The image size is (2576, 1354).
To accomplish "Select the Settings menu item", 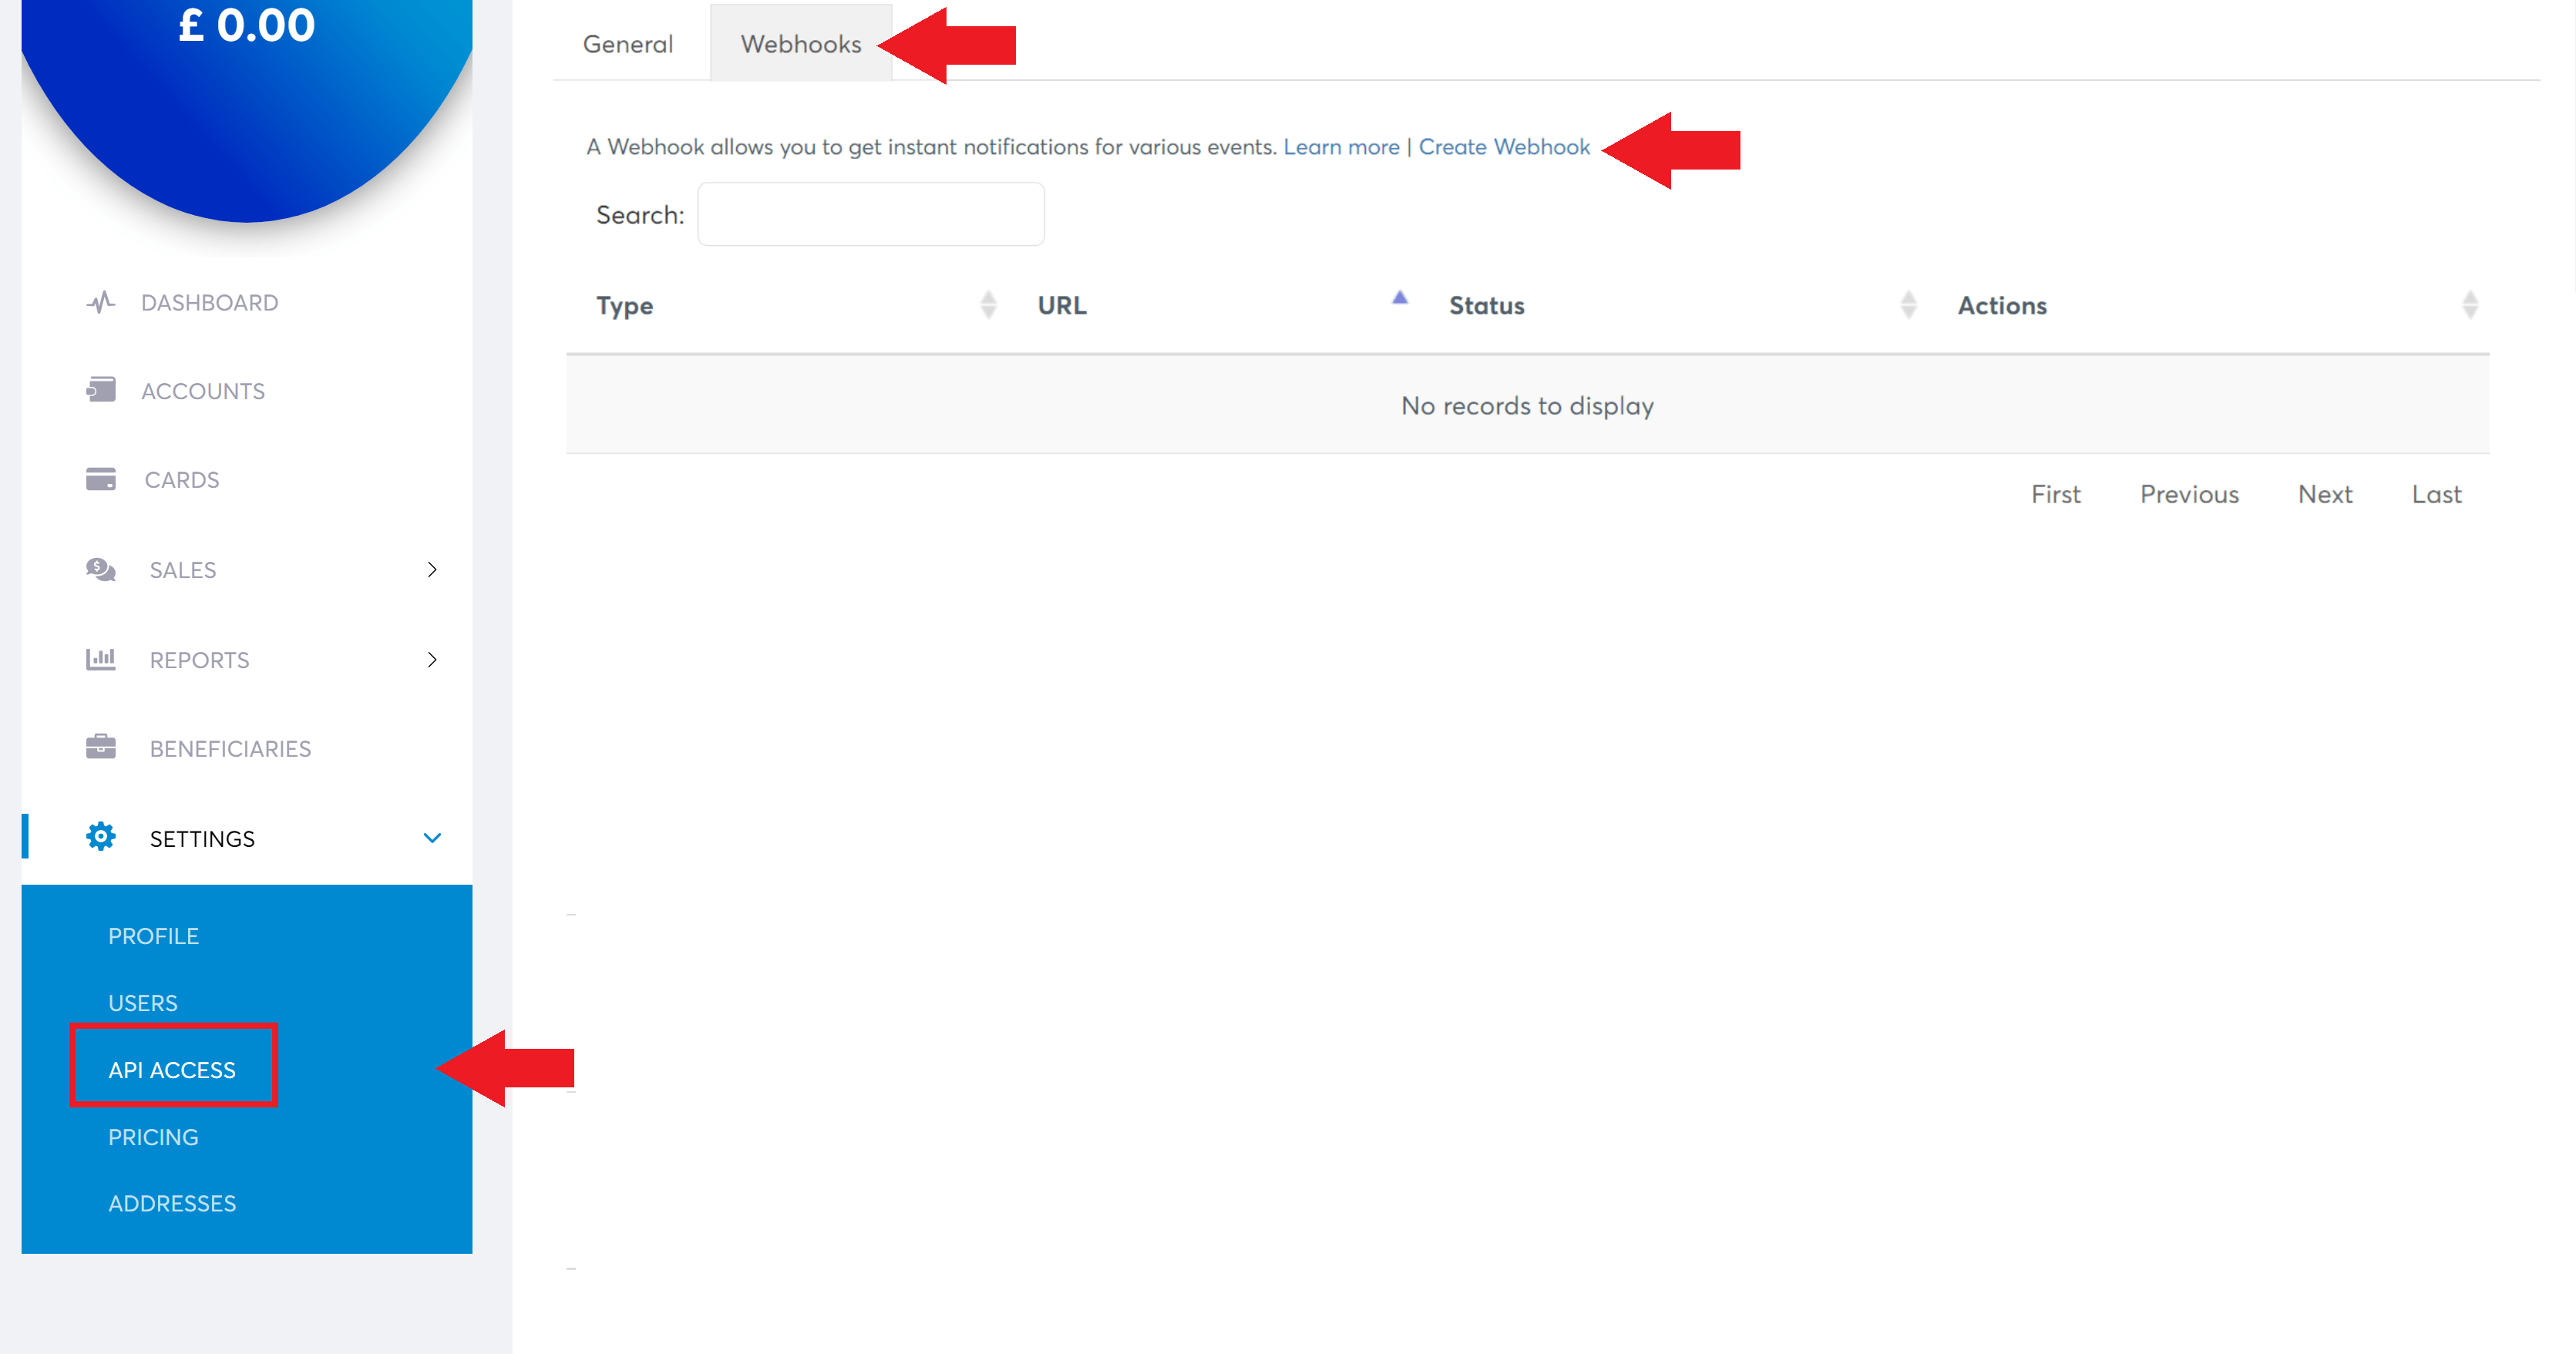I will pos(202,839).
